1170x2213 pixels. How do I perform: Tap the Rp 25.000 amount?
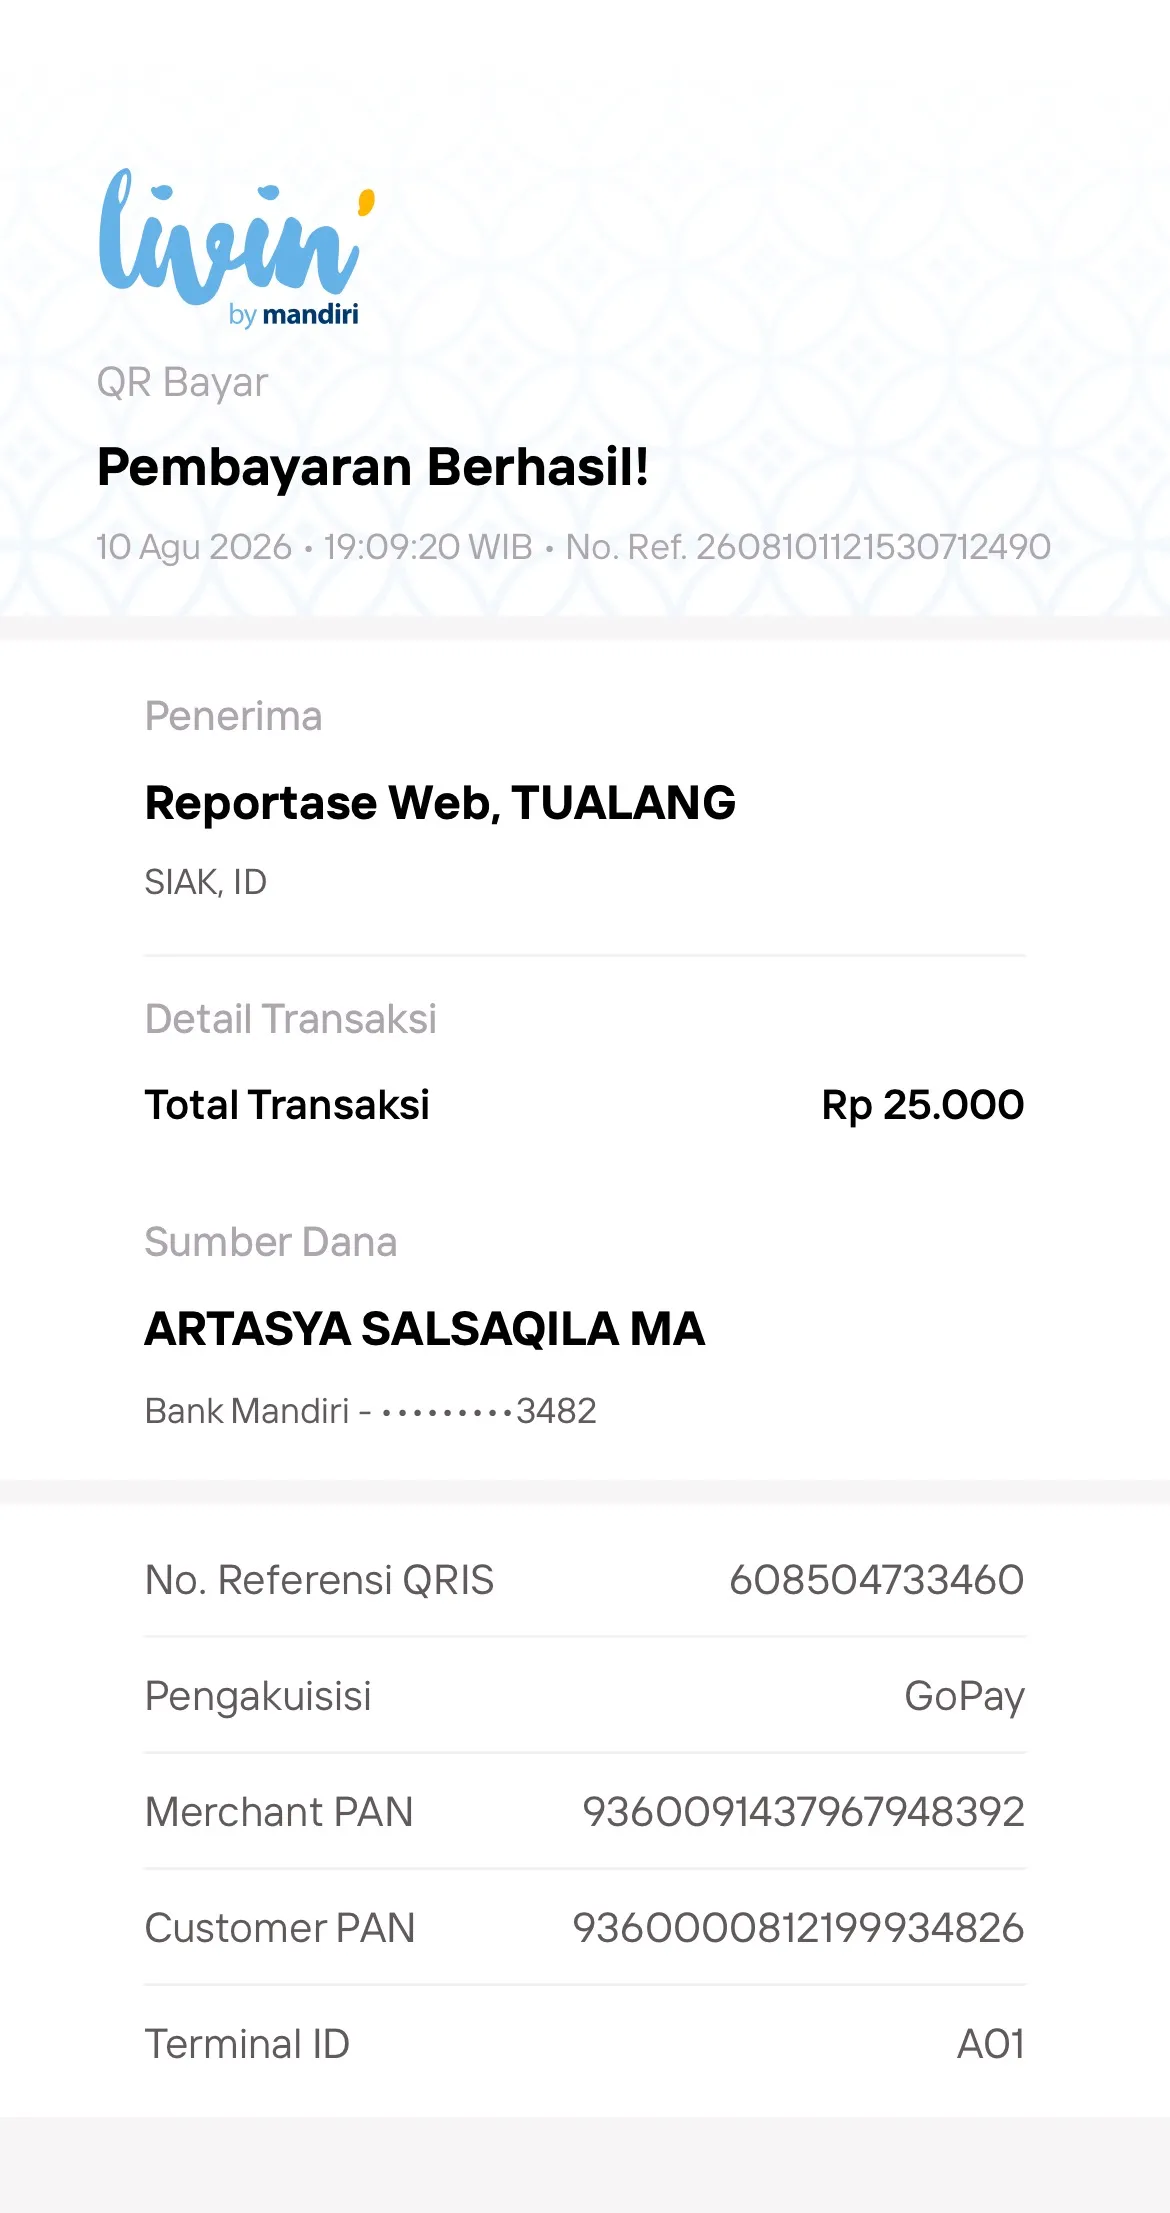click(x=923, y=1105)
